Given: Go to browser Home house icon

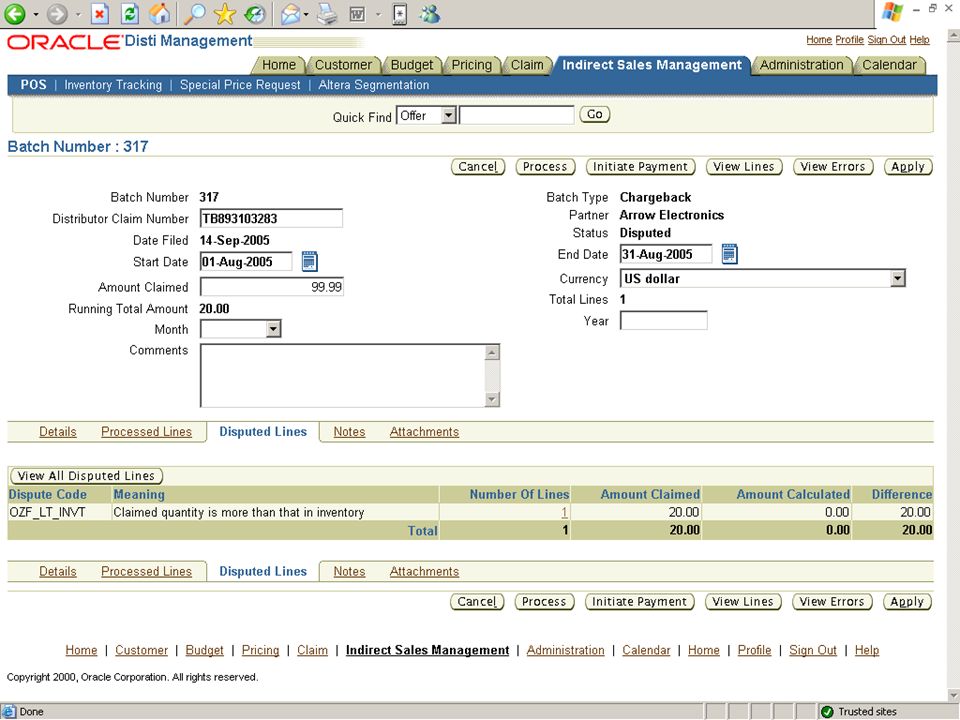Looking at the screenshot, I should 160,13.
